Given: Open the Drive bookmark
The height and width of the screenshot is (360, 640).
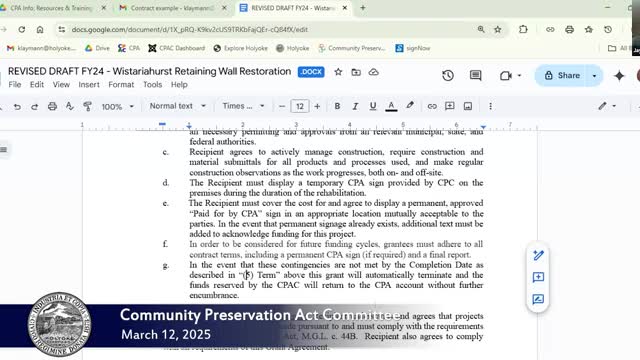Looking at the screenshot, I should click(97, 48).
